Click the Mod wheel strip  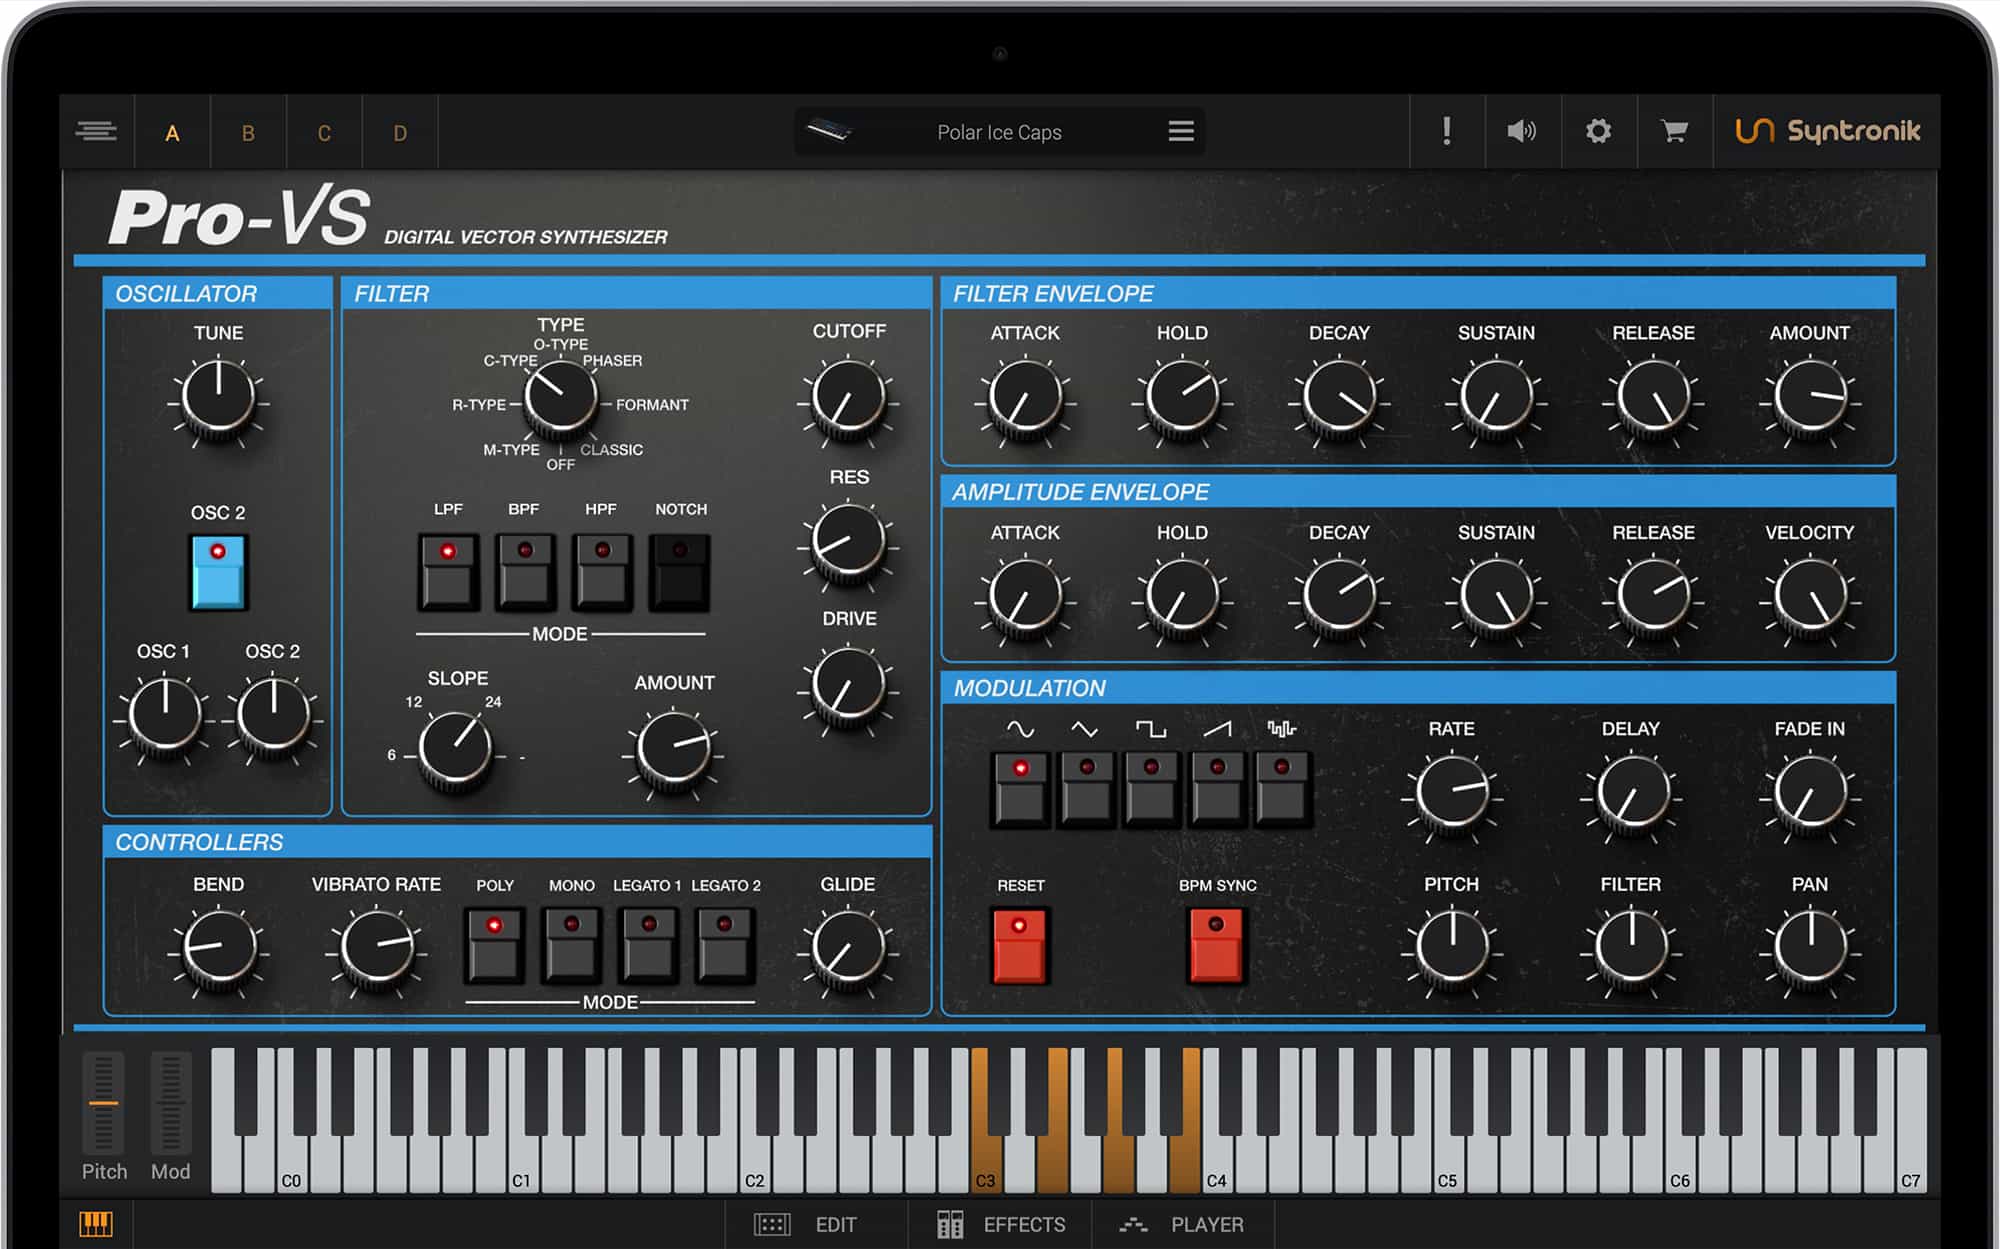point(170,1102)
